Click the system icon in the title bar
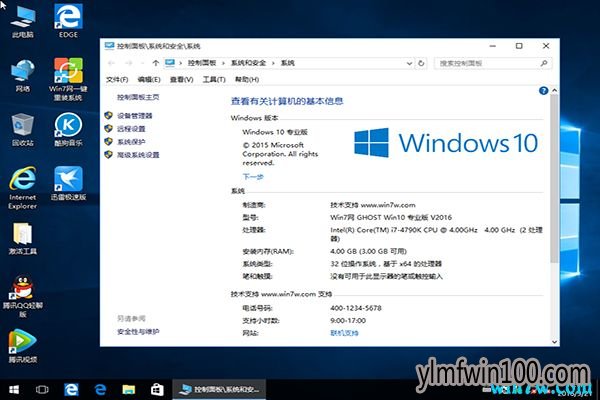Viewport: 600px width, 400px height. pyautogui.click(x=109, y=46)
